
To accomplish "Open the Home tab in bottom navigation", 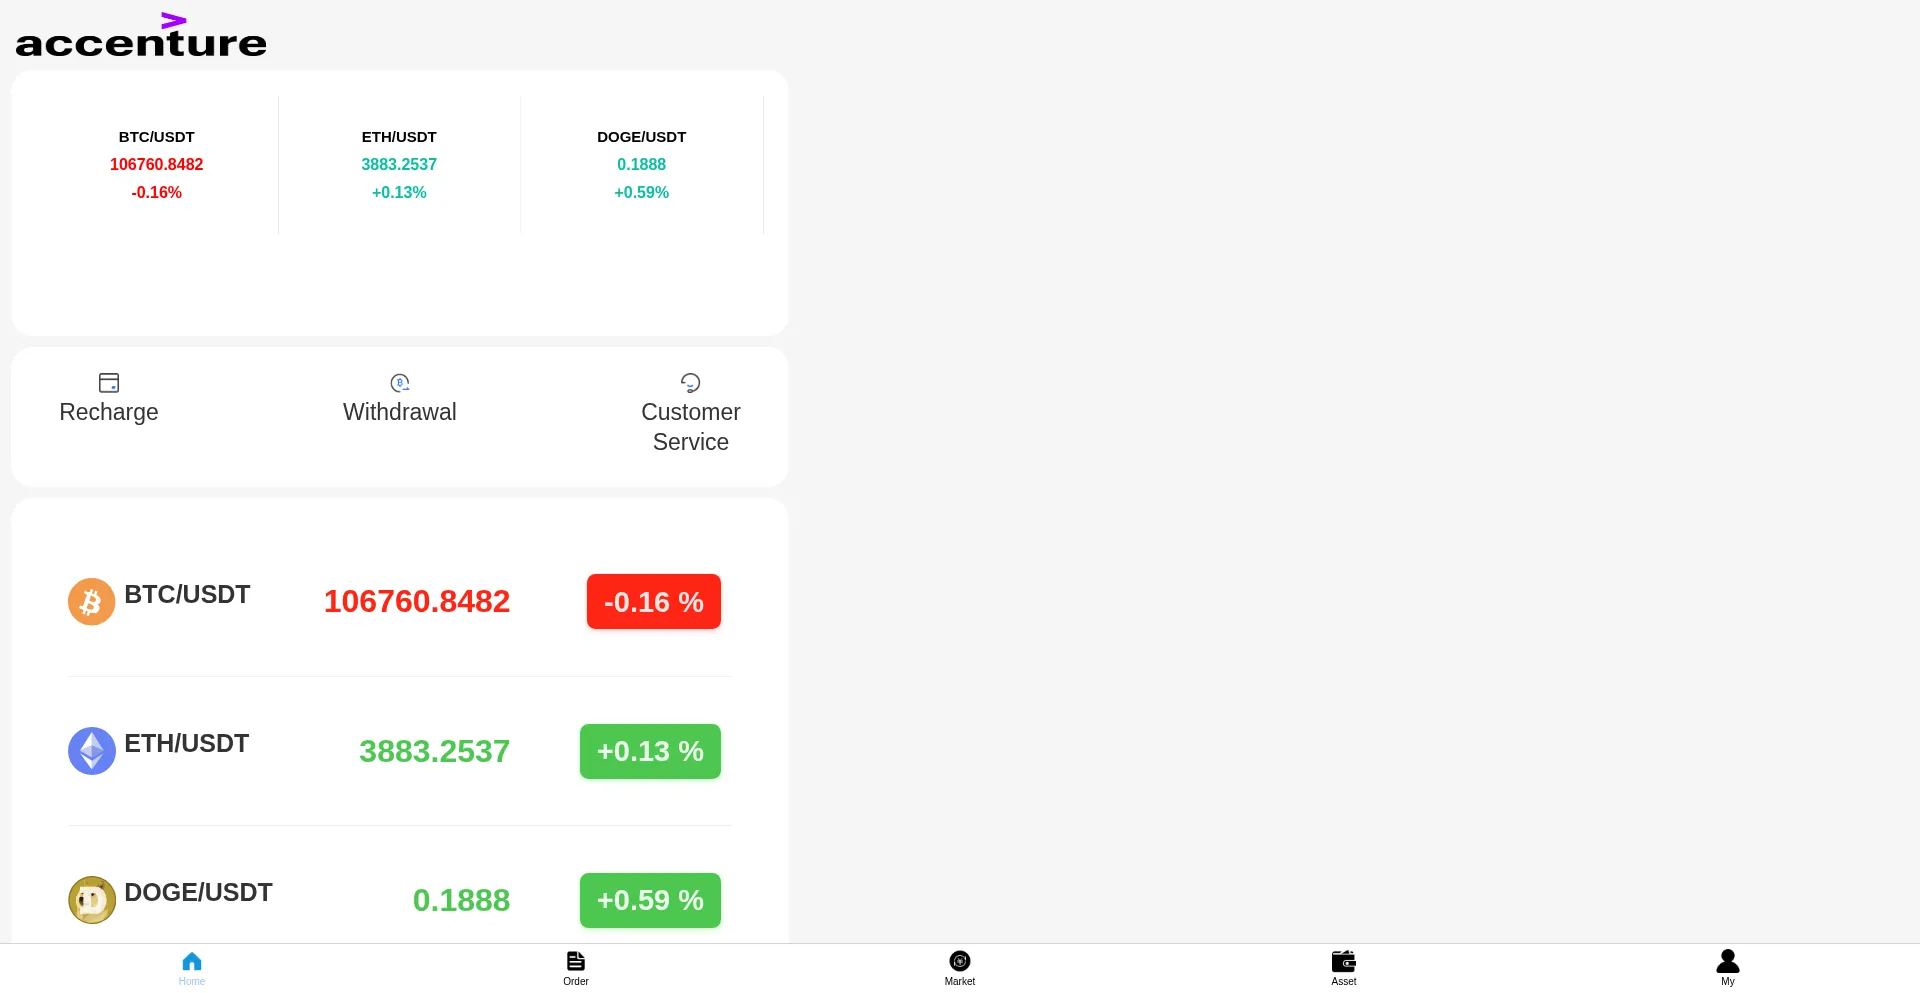I will point(192,967).
